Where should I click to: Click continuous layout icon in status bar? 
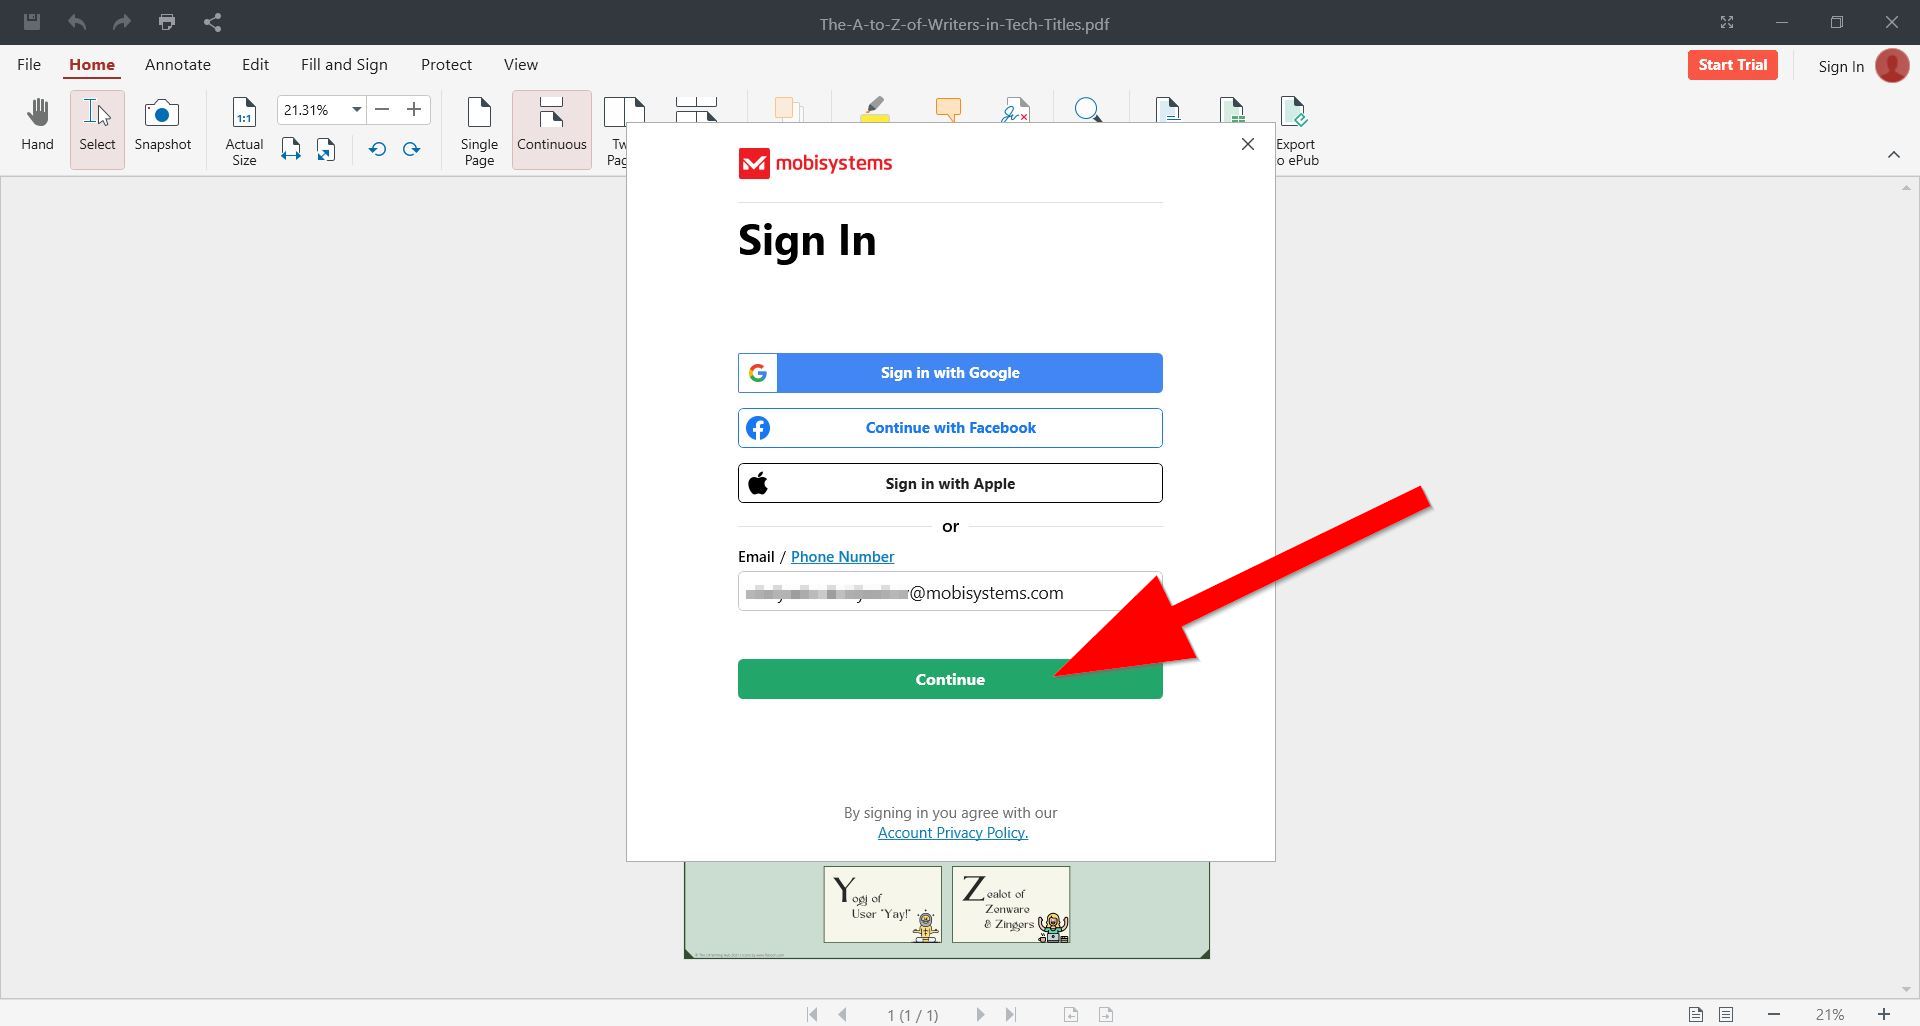tap(1726, 1014)
